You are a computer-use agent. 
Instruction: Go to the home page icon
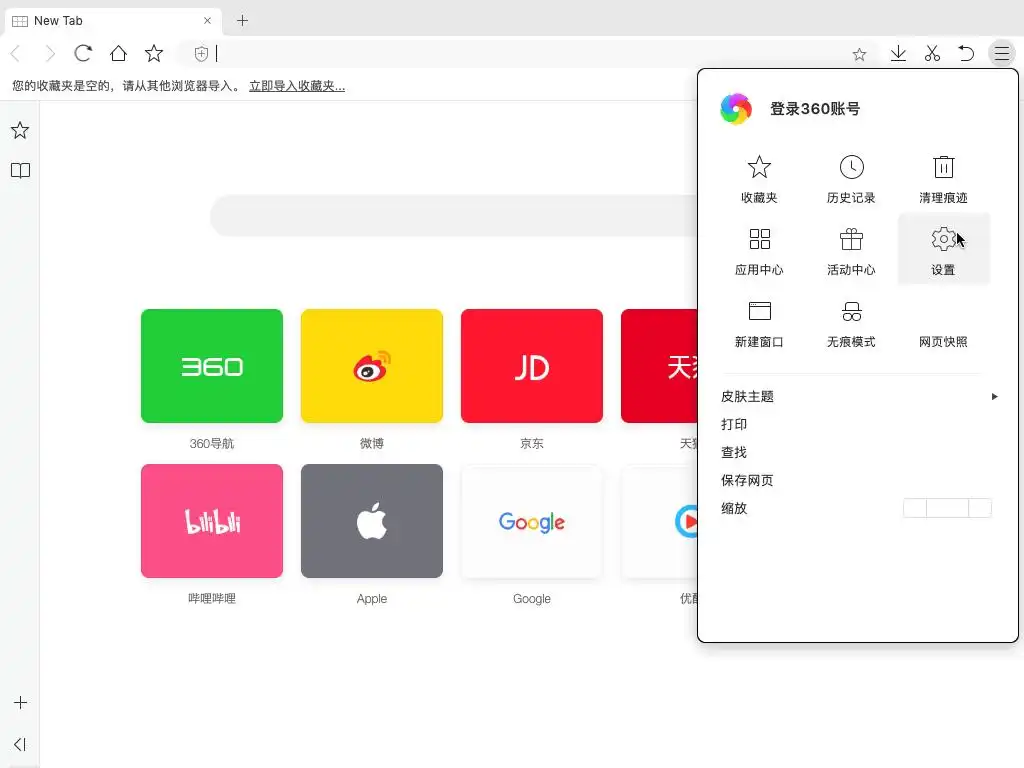118,54
